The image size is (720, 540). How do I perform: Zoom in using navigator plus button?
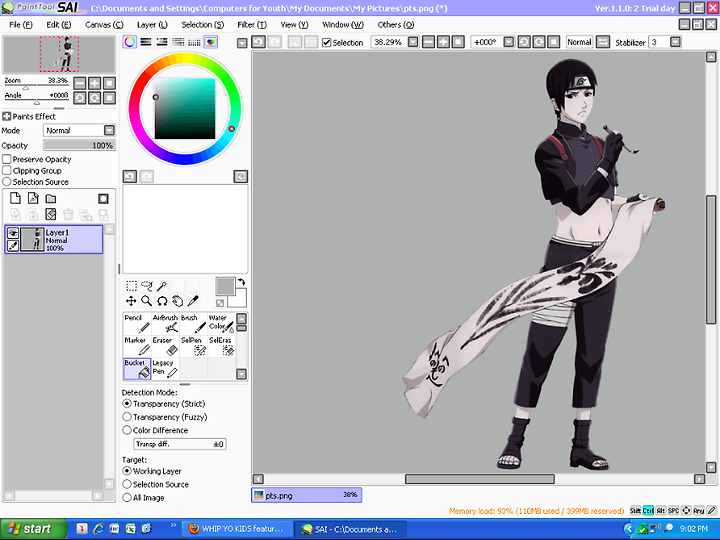pos(95,83)
